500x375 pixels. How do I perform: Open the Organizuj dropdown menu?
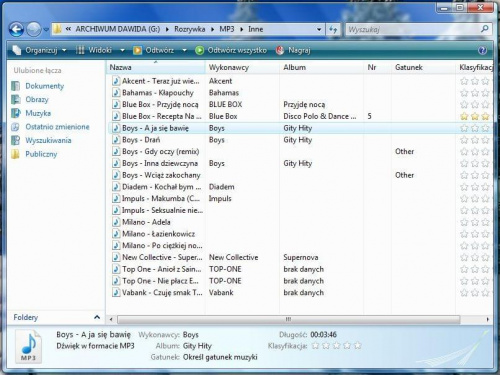(39, 50)
